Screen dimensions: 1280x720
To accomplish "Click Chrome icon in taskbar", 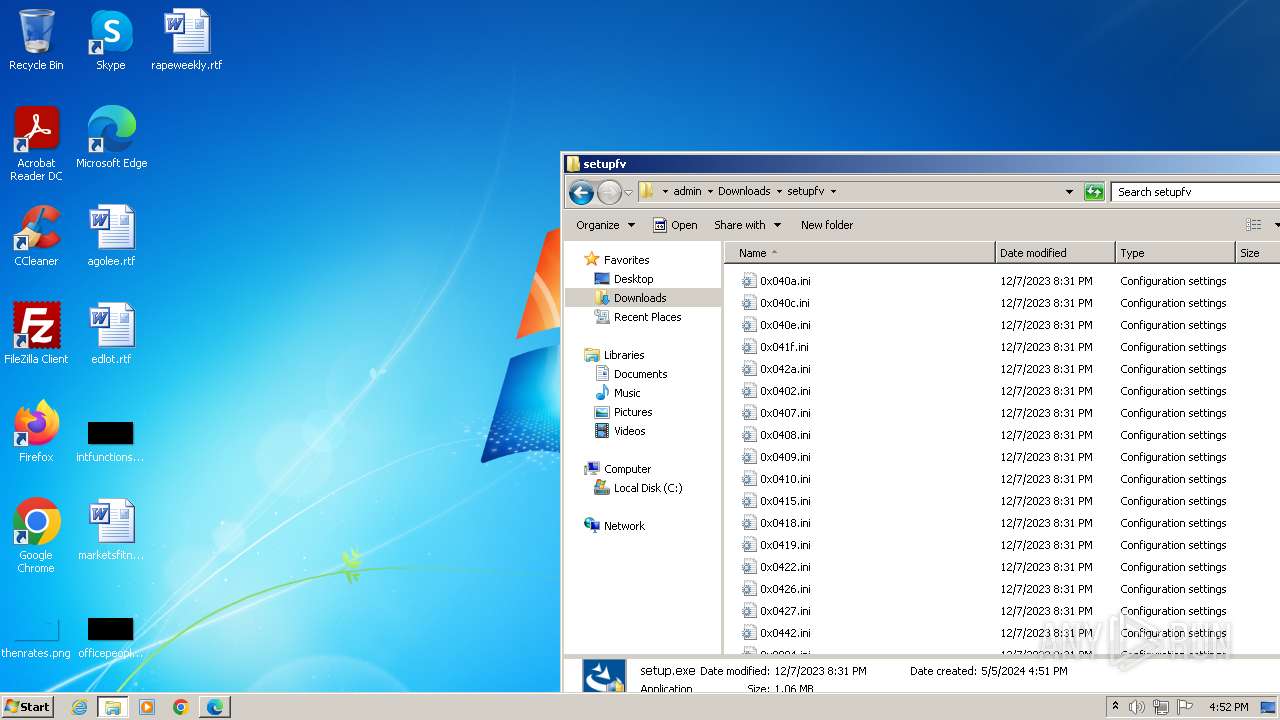I will coord(181,707).
